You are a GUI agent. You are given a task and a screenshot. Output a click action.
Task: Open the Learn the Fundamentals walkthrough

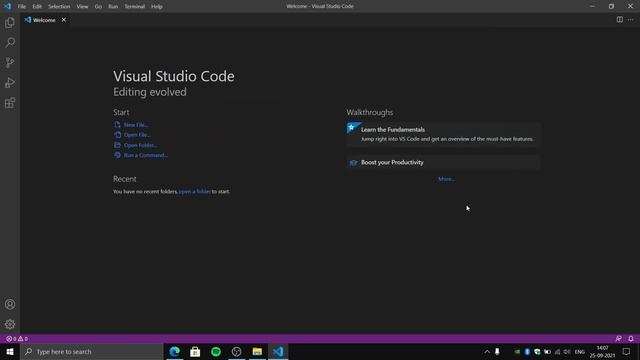443,134
